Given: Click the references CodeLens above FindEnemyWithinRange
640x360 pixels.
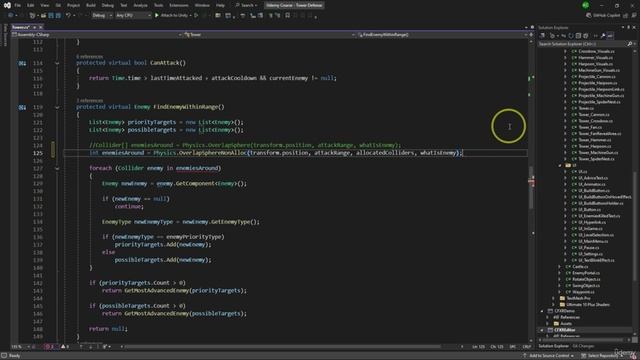Looking at the screenshot, I should pyautogui.click(x=90, y=100).
